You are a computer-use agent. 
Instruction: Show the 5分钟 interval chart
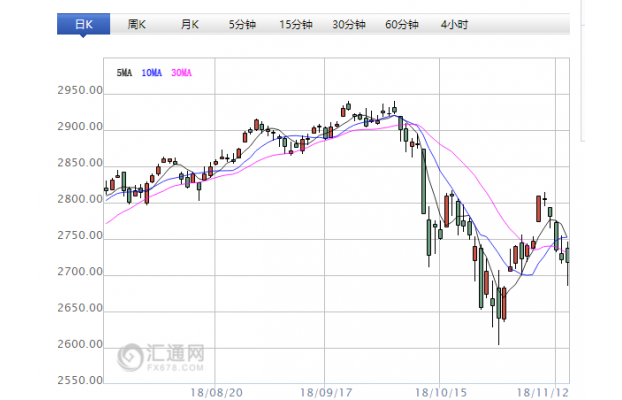pos(241,23)
